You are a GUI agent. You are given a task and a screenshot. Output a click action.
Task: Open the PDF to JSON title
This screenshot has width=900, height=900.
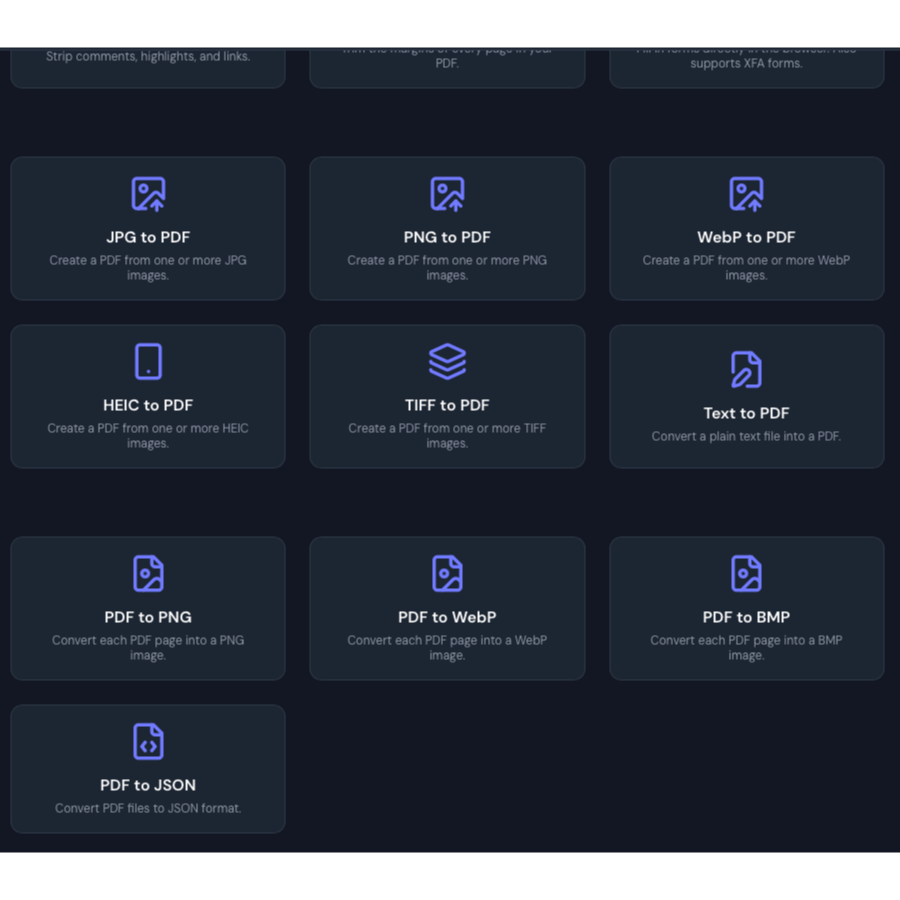pos(148,785)
